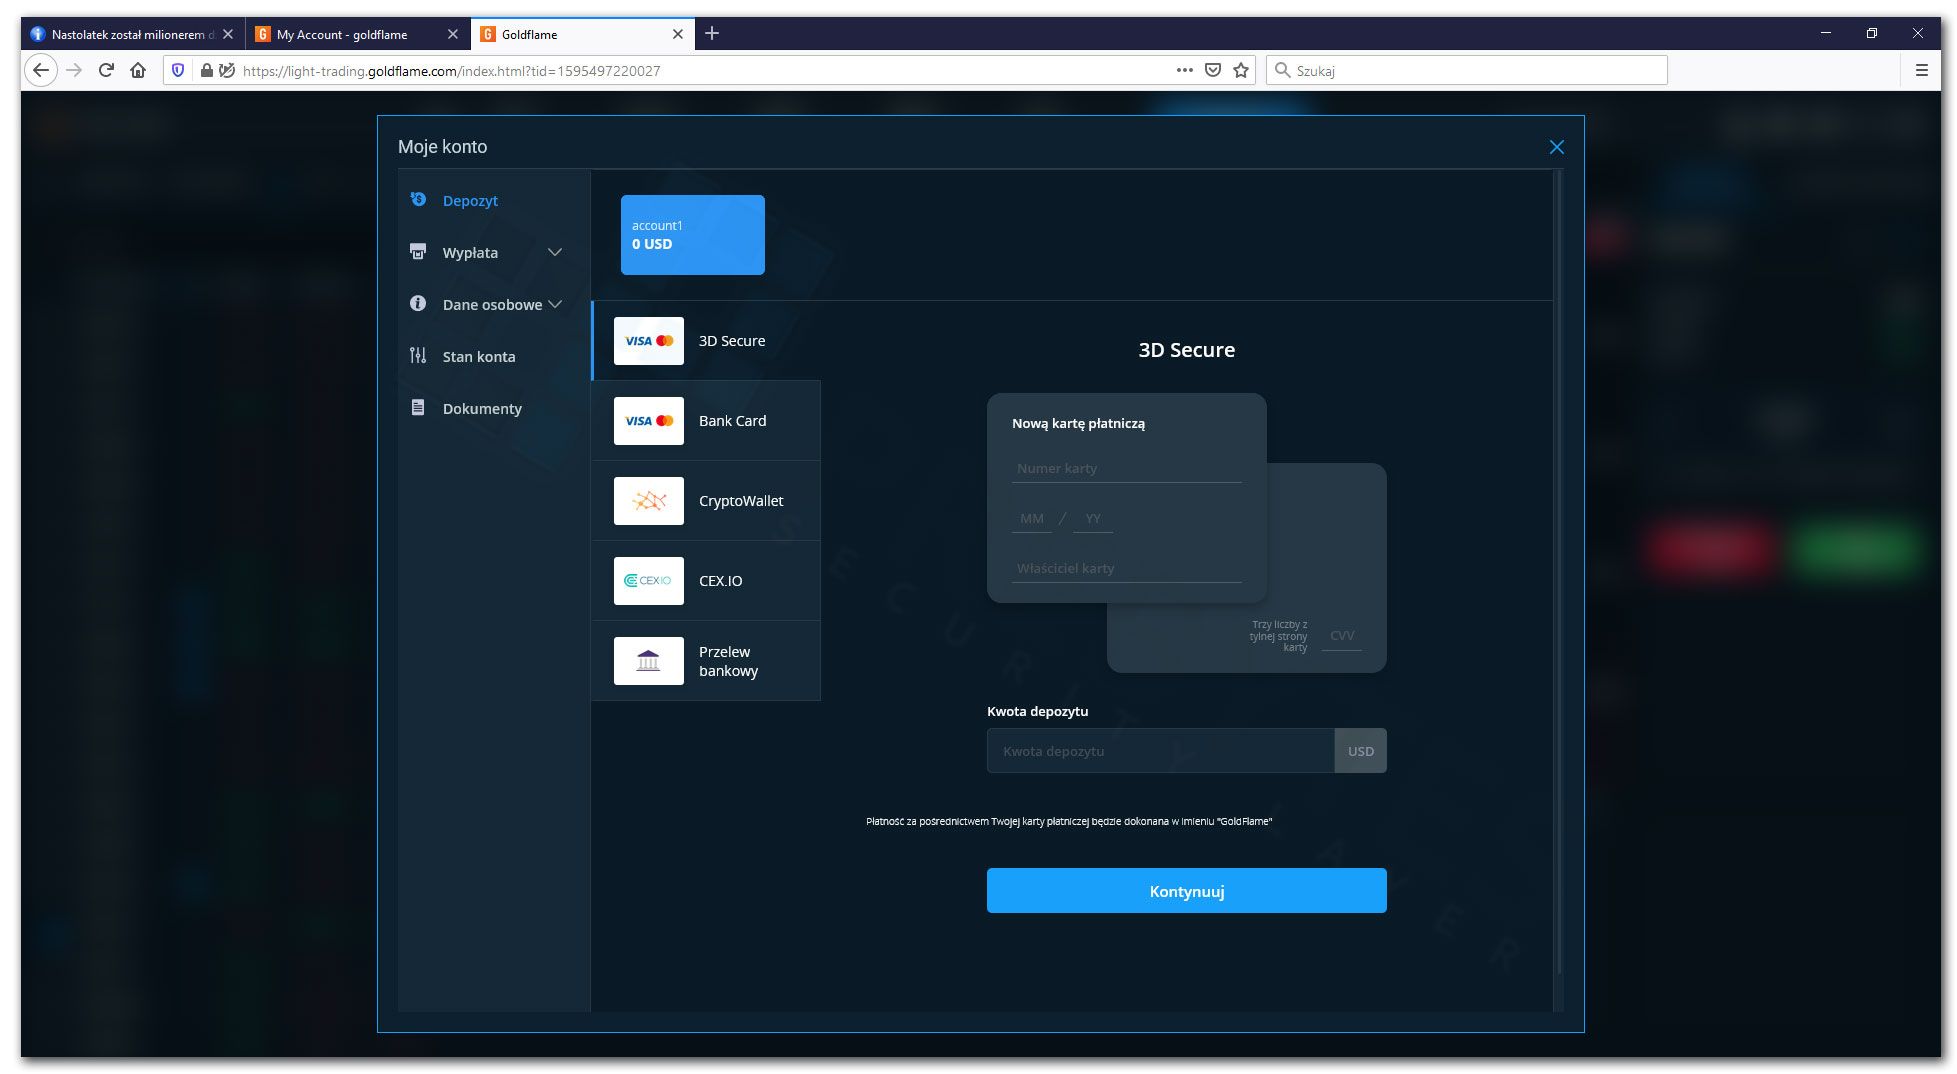This screenshot has width=1957, height=1074.
Task: Click the MM expiry month field
Action: click(x=1032, y=519)
